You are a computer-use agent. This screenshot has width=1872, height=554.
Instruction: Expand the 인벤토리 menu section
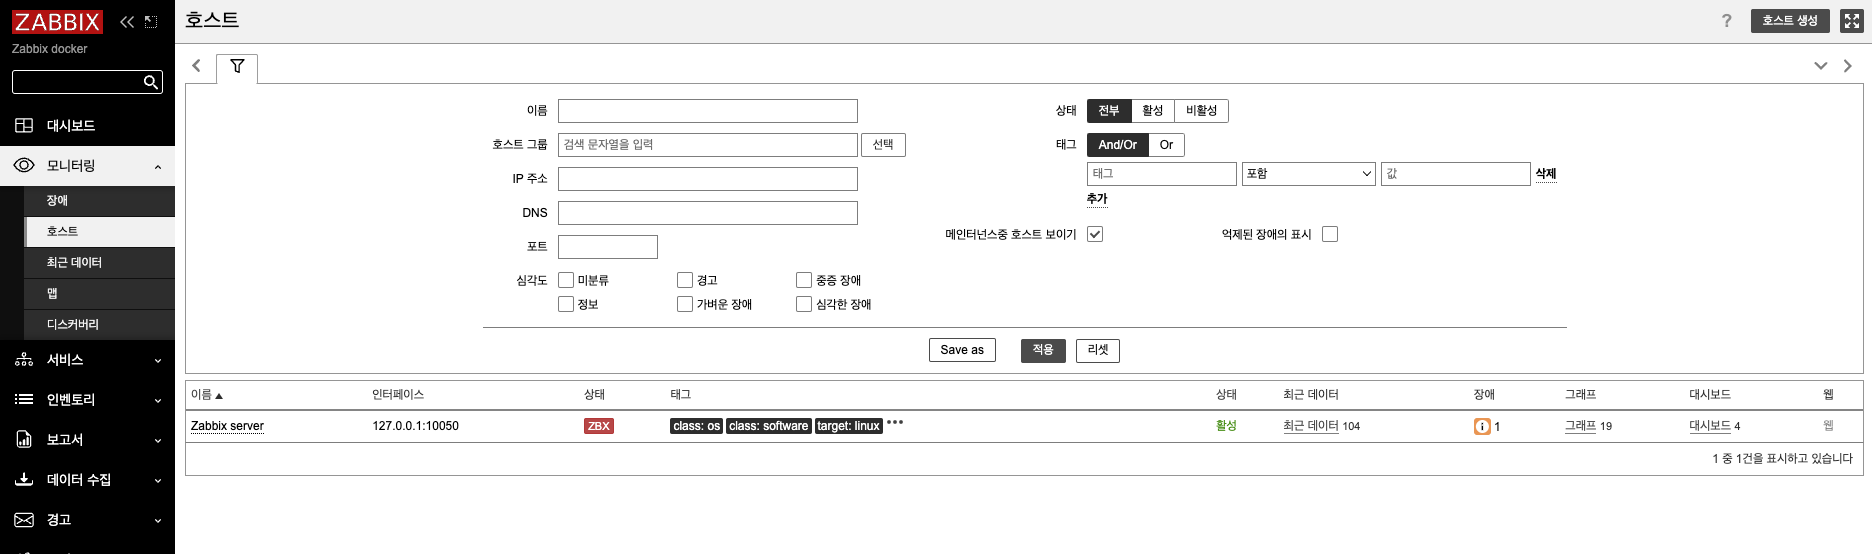point(87,400)
